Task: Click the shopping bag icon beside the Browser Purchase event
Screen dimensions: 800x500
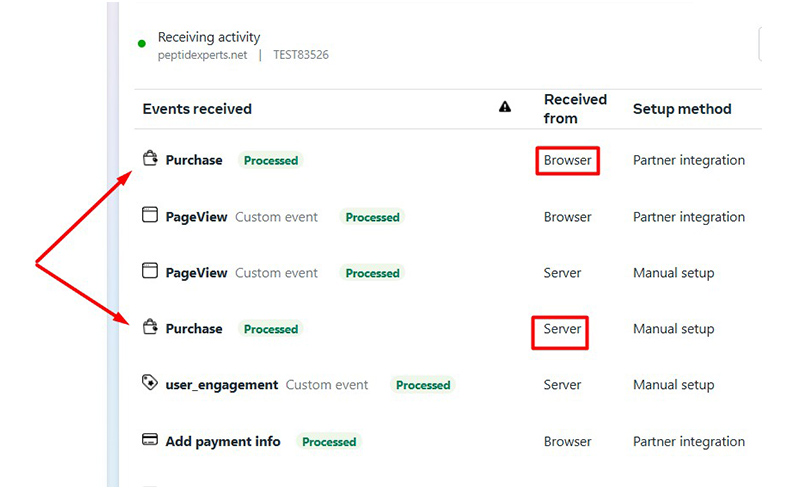Action: pyautogui.click(x=150, y=159)
